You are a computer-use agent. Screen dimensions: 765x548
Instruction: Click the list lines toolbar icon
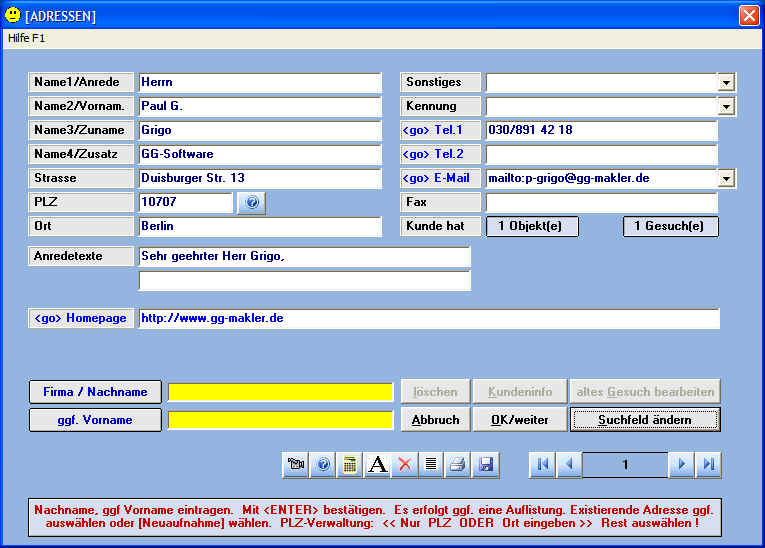[x=431, y=464]
